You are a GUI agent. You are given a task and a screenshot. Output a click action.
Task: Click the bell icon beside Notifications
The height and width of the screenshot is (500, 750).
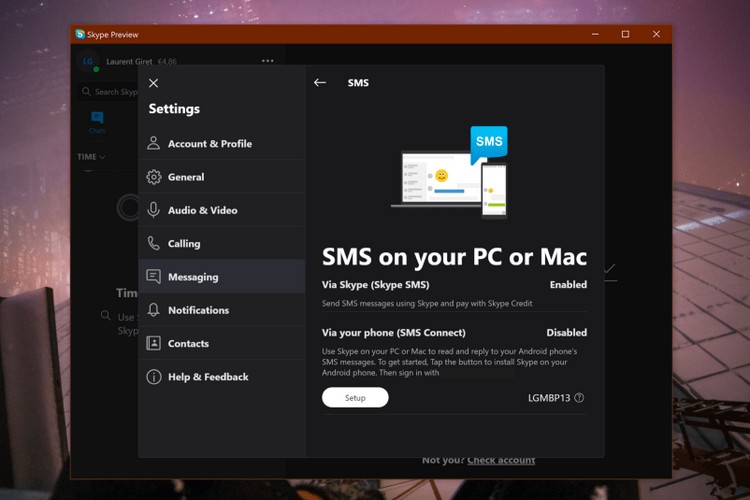coord(154,310)
